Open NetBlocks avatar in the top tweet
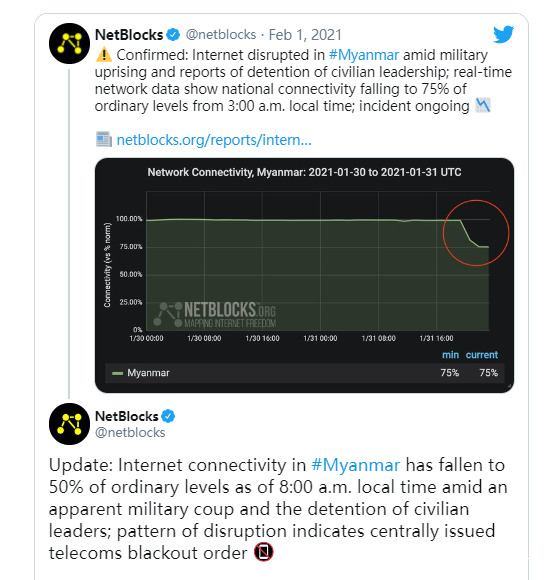The width and height of the screenshot is (557, 580). [x=69, y=43]
